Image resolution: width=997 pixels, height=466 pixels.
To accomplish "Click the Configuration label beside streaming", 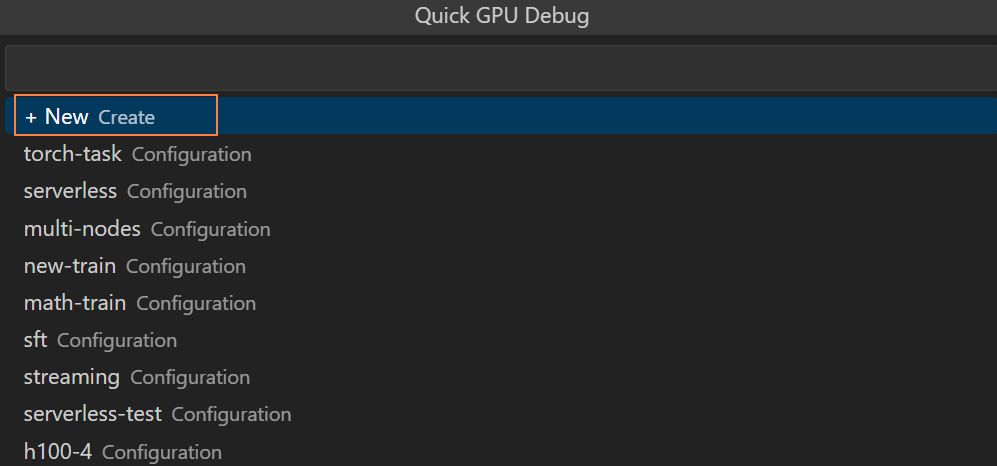I will click(190, 378).
